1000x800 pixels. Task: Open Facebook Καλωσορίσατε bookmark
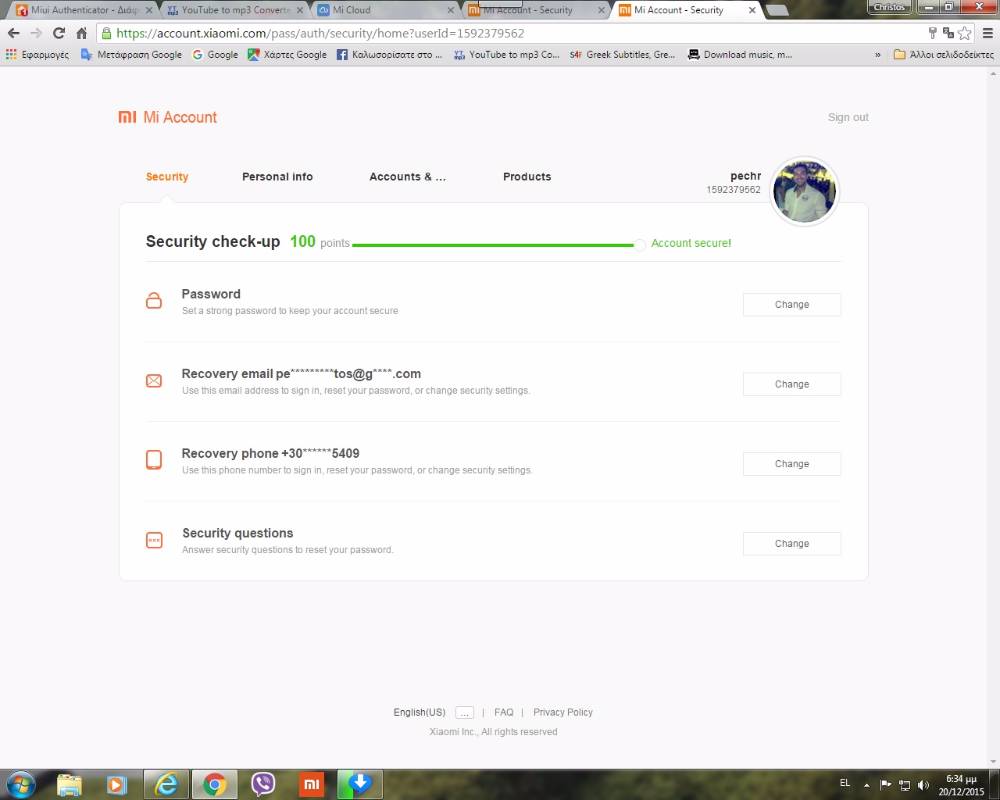390,55
